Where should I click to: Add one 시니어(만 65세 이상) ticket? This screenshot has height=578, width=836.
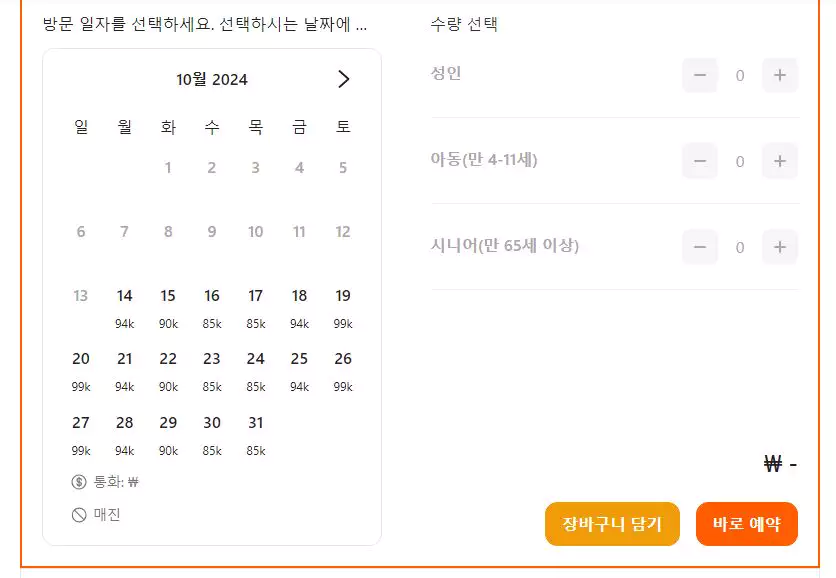(x=779, y=247)
